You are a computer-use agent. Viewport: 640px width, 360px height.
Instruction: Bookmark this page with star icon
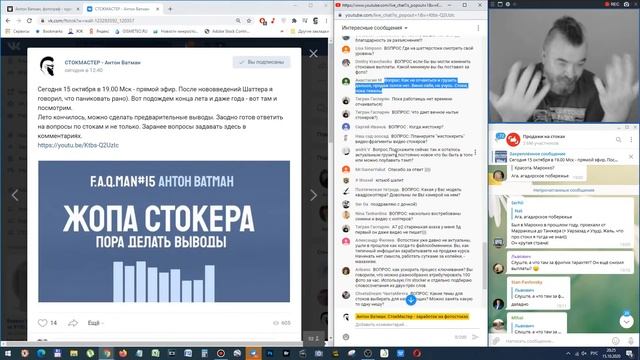click(249, 20)
